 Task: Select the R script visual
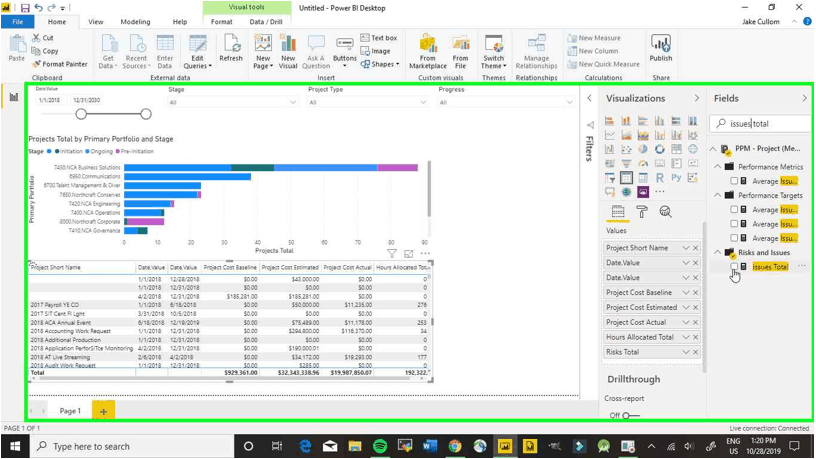[x=659, y=178]
